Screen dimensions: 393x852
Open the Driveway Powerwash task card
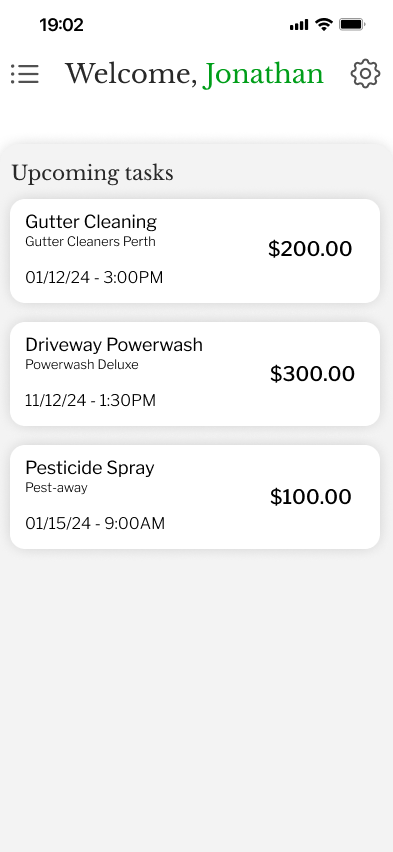[195, 374]
